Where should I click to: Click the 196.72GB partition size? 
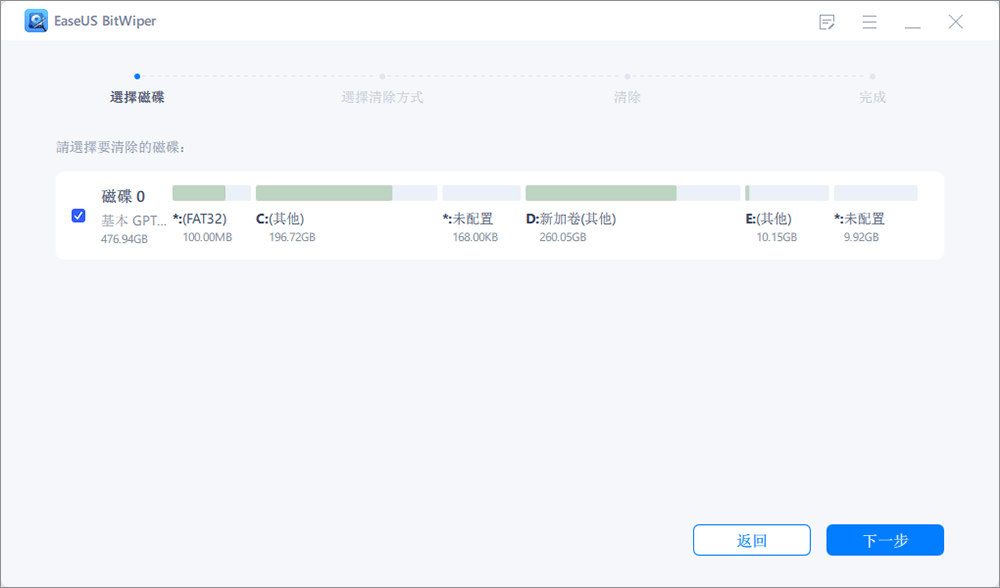292,237
